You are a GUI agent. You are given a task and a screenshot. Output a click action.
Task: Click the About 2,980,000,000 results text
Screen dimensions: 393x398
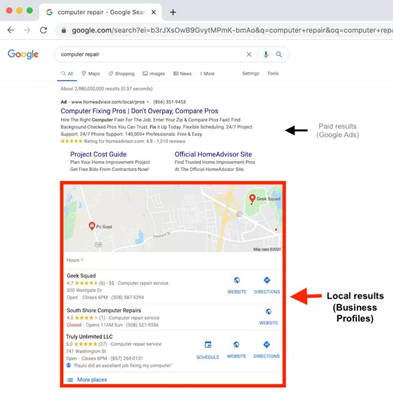(x=107, y=89)
